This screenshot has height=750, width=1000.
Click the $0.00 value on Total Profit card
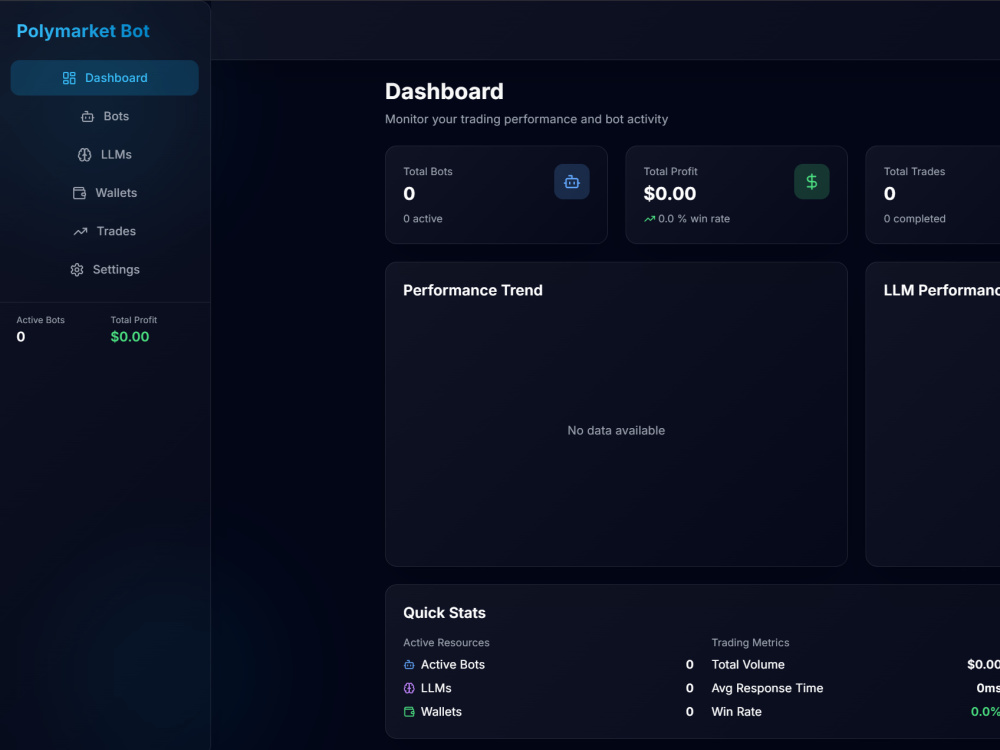pyautogui.click(x=670, y=193)
